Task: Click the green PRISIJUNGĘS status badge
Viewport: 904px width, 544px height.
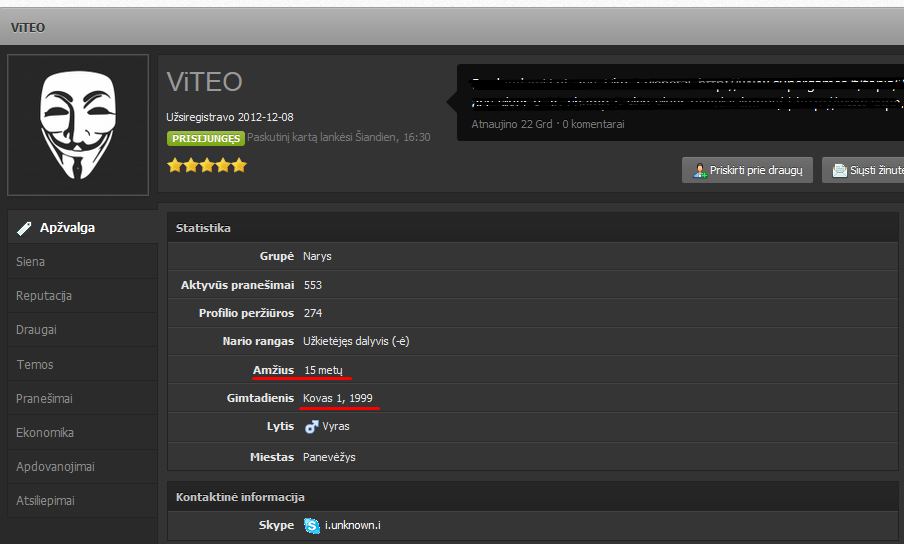Action: coord(205,138)
